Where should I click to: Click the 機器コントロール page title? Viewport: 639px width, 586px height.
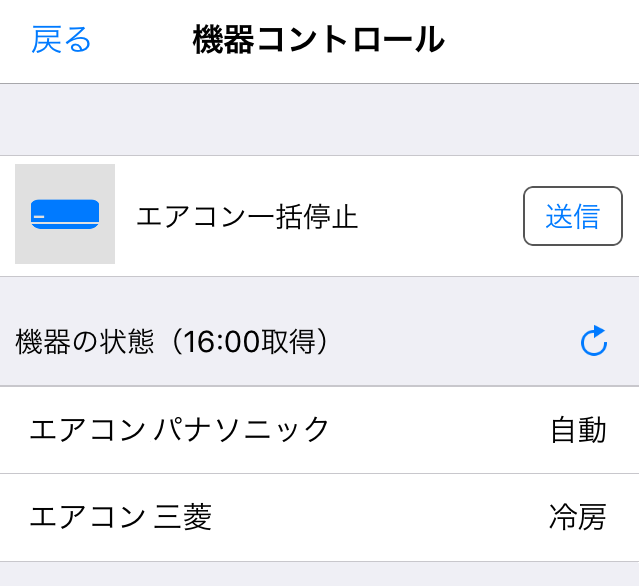click(318, 40)
